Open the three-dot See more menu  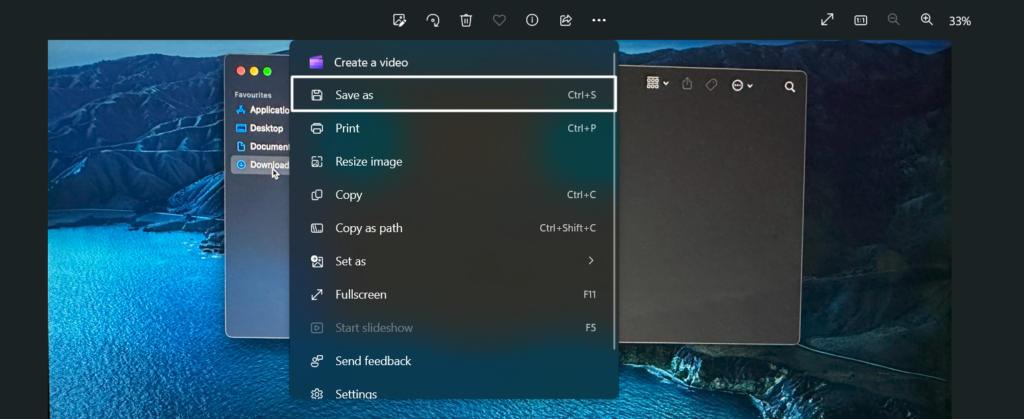[598, 20]
